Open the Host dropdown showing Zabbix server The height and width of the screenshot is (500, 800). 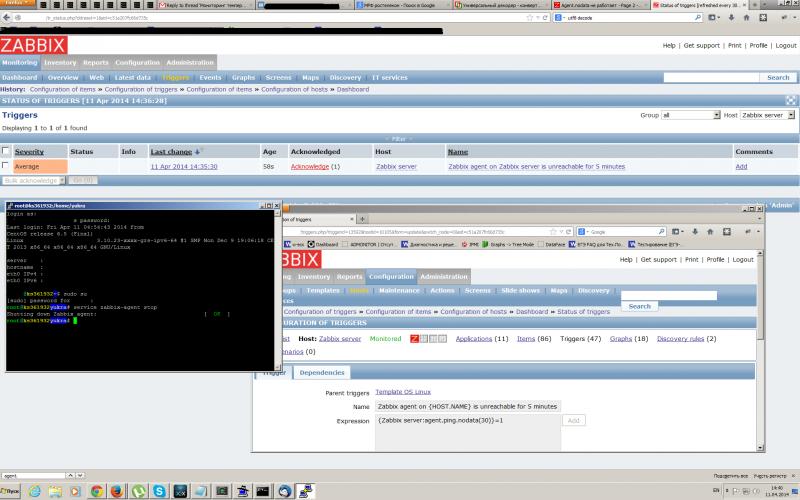tap(767, 115)
